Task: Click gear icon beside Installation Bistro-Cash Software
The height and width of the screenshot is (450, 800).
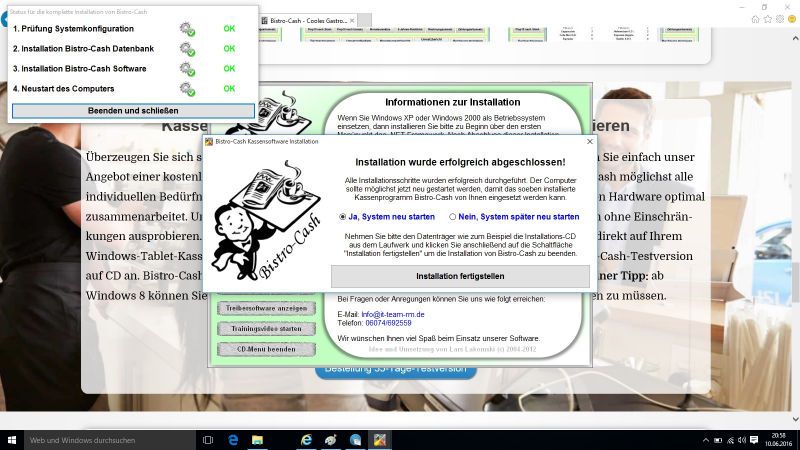Action: [x=187, y=69]
